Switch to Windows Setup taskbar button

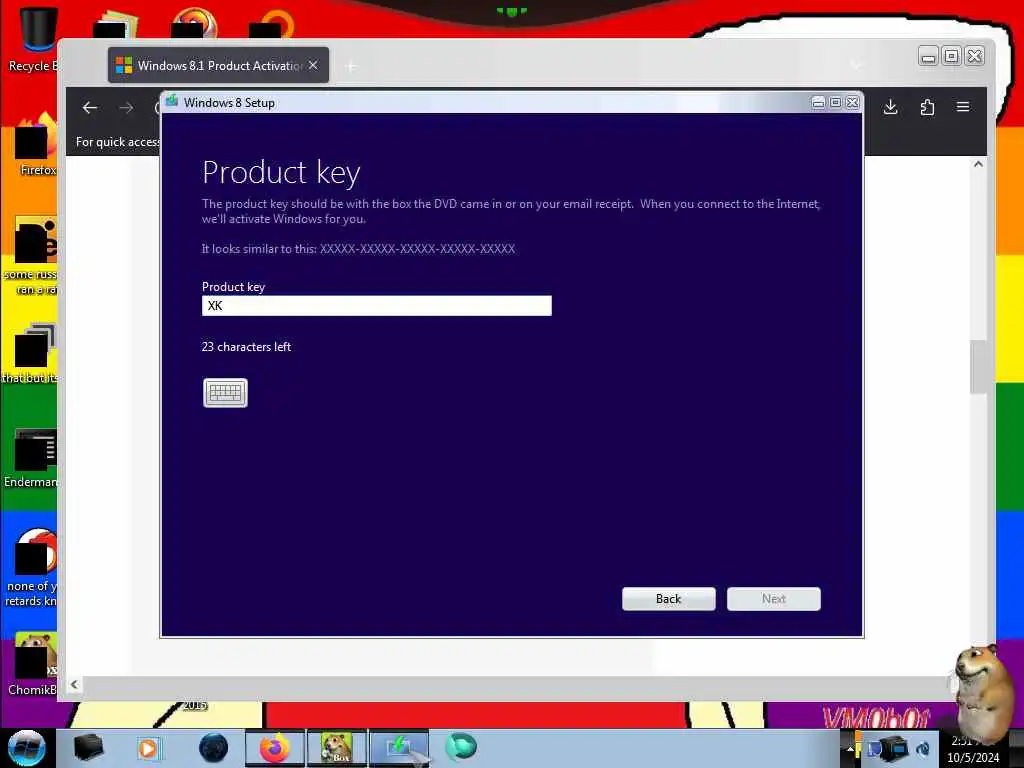[399, 748]
